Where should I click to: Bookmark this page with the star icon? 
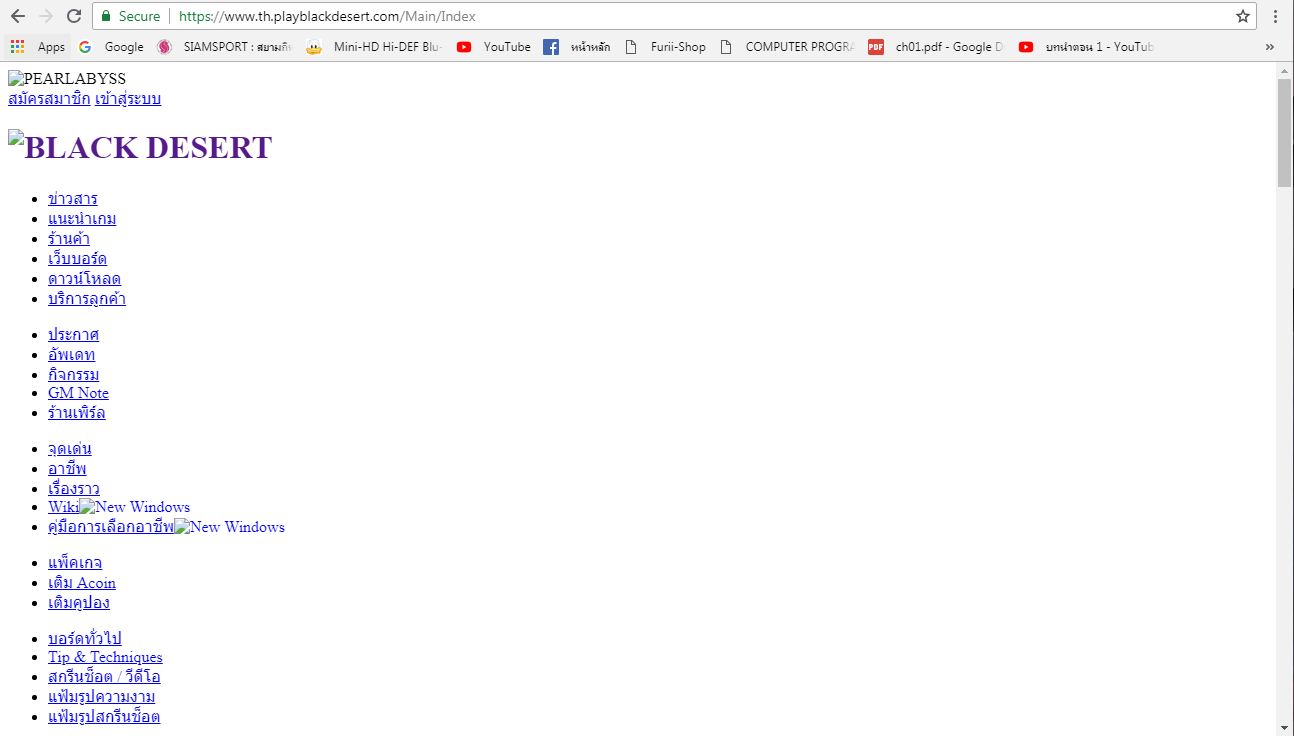tap(1243, 16)
